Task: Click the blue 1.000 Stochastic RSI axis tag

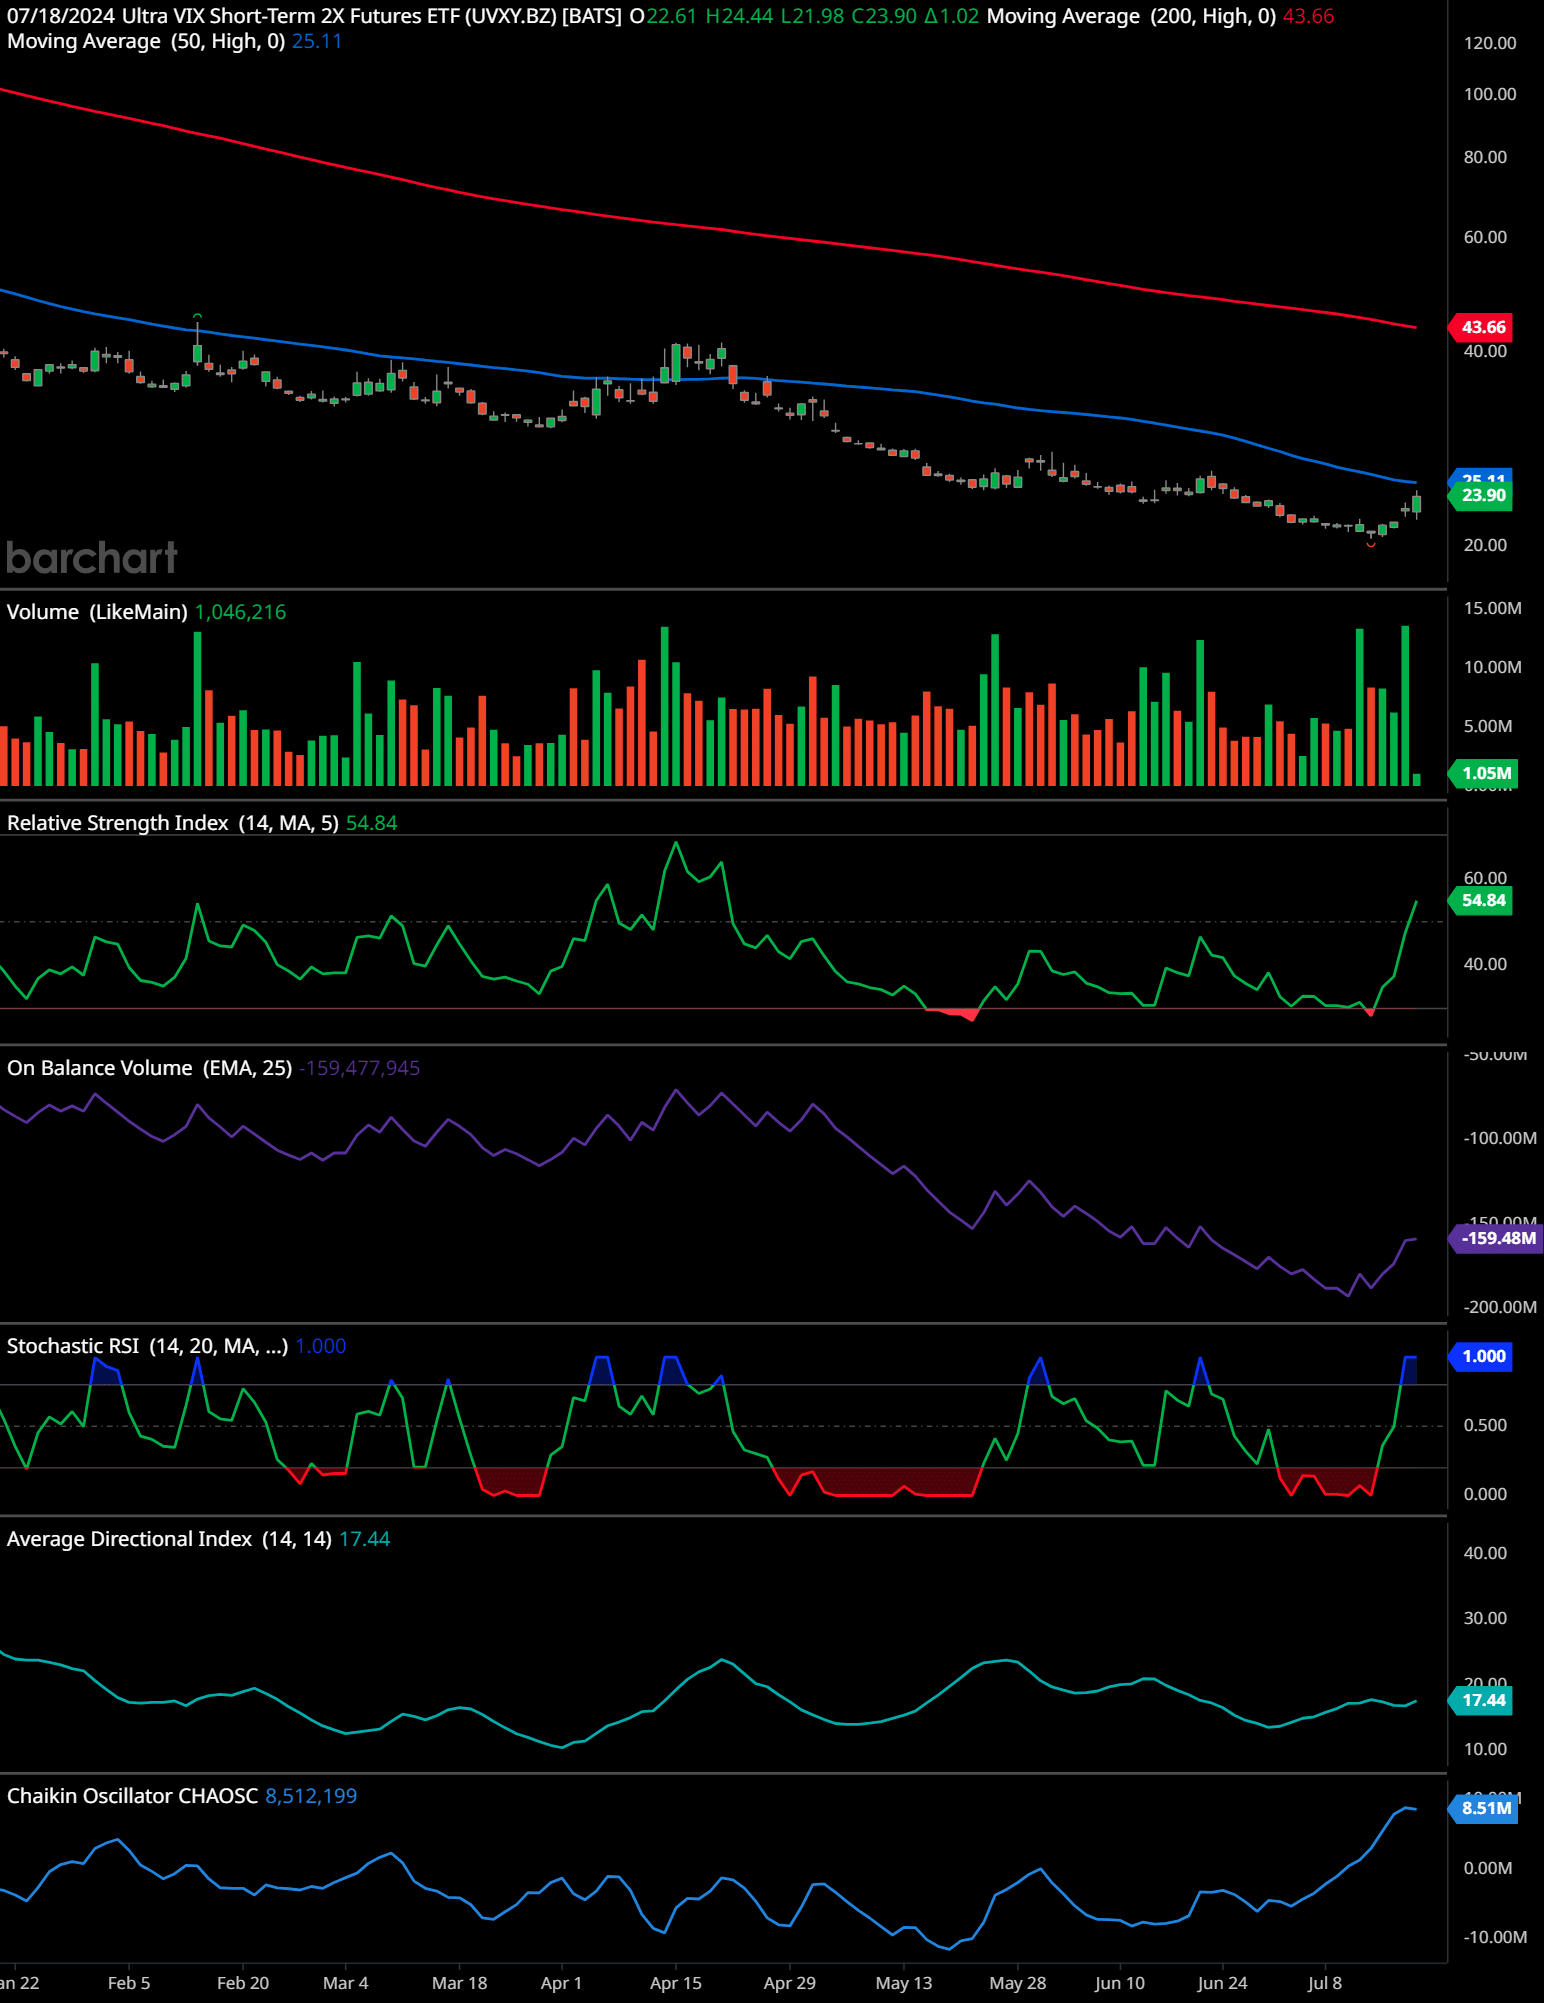Action: (1482, 1356)
